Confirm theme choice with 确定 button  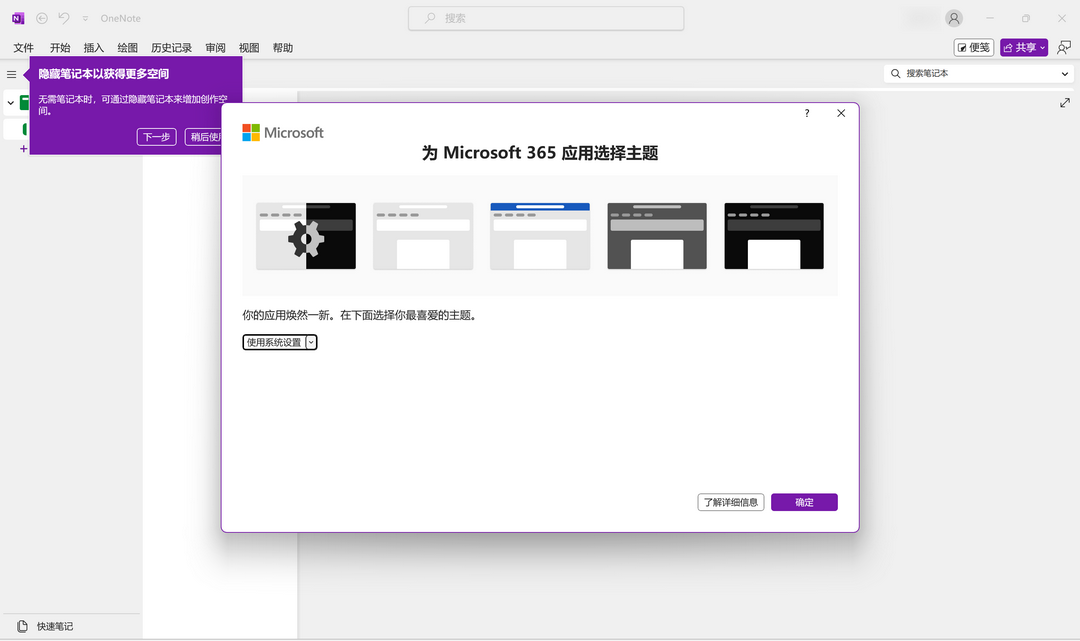(804, 502)
